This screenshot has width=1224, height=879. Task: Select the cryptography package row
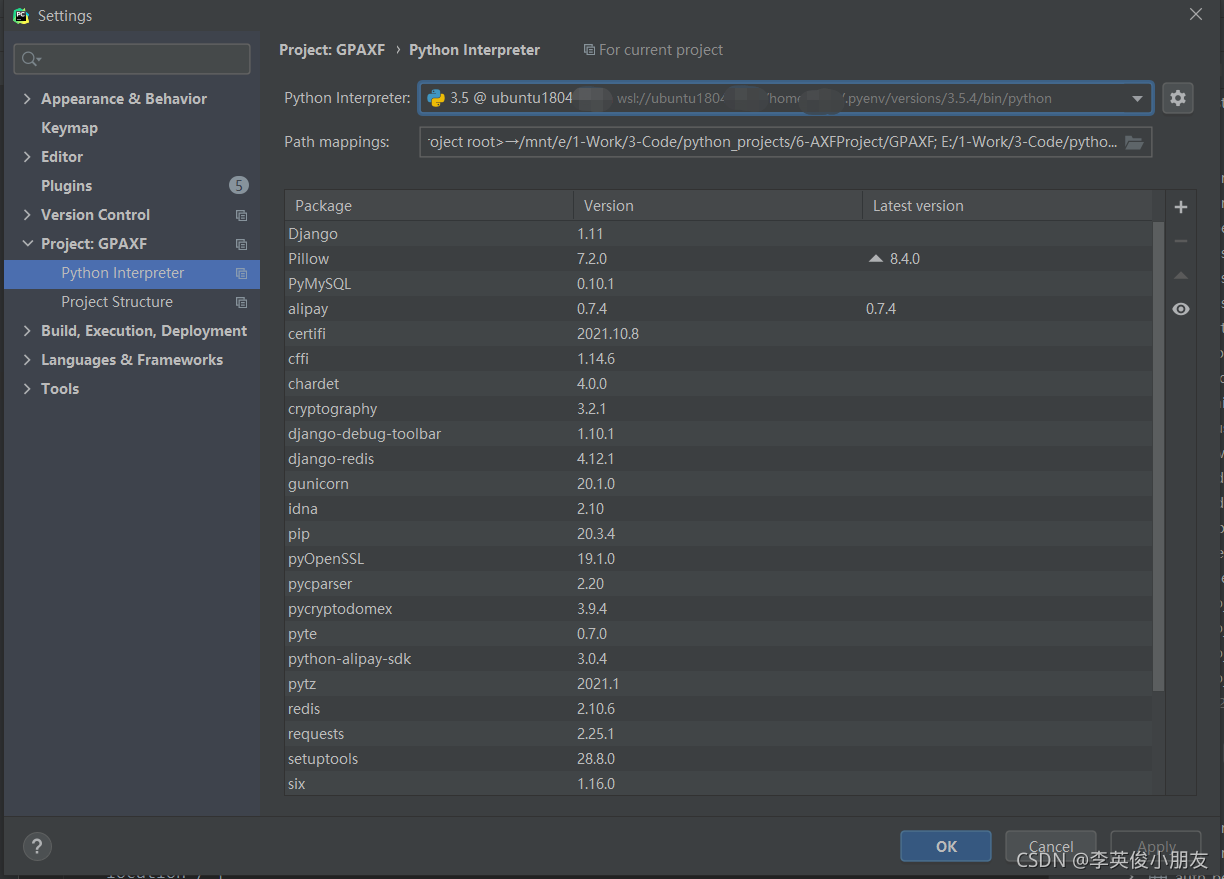718,409
